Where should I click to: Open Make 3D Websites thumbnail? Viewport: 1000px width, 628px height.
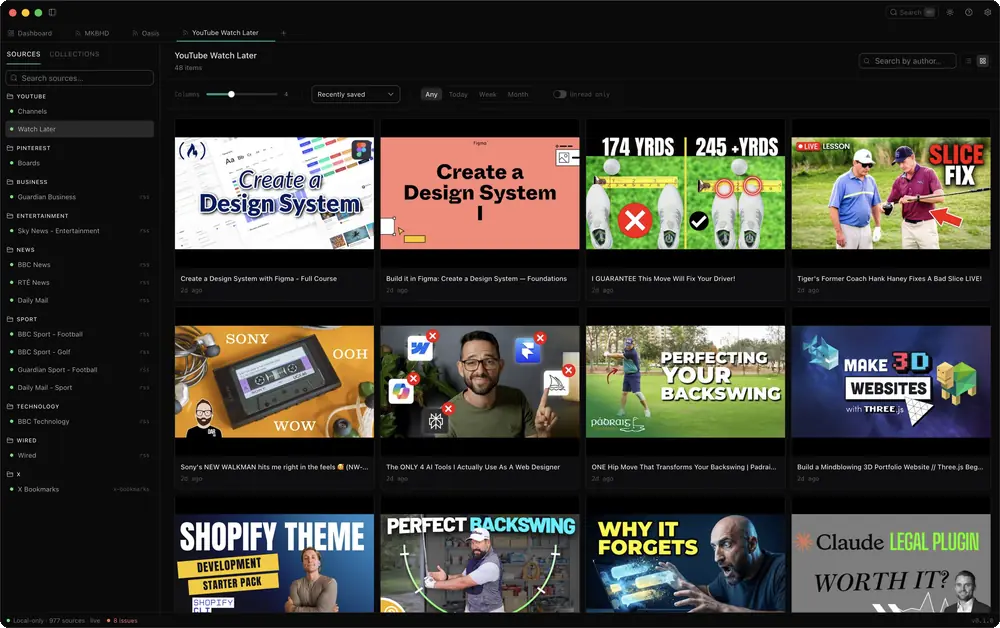[x=891, y=382]
